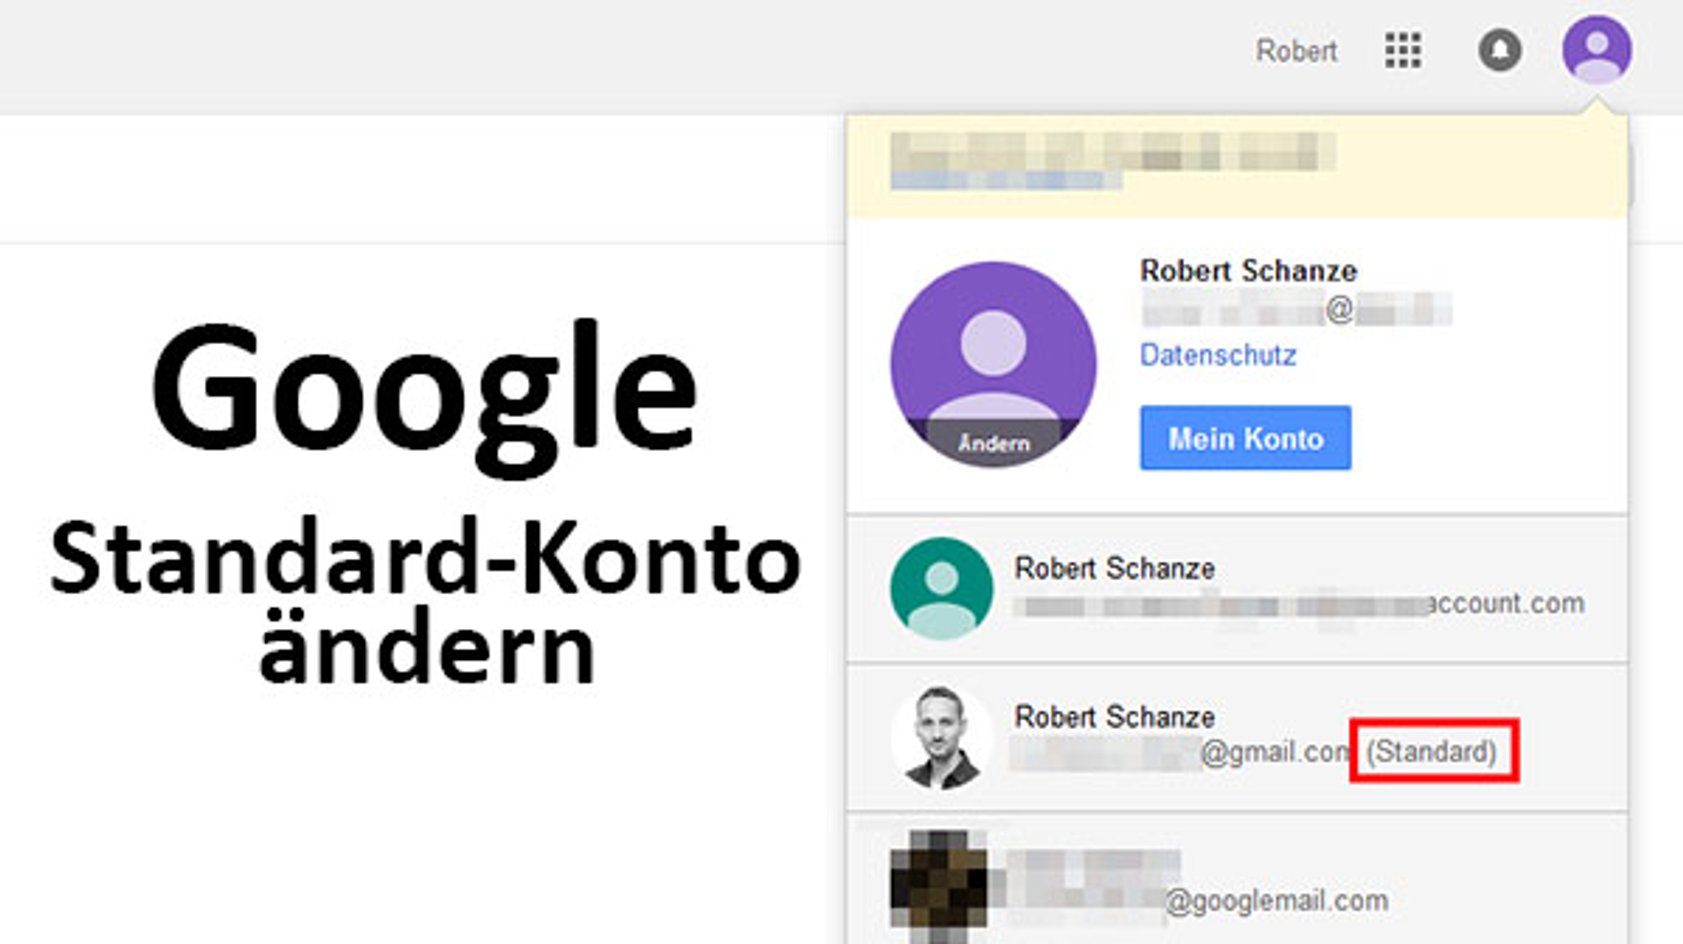Select the portrait photo of the gmail.com account
Screen dimensions: 1683x944
point(940,738)
